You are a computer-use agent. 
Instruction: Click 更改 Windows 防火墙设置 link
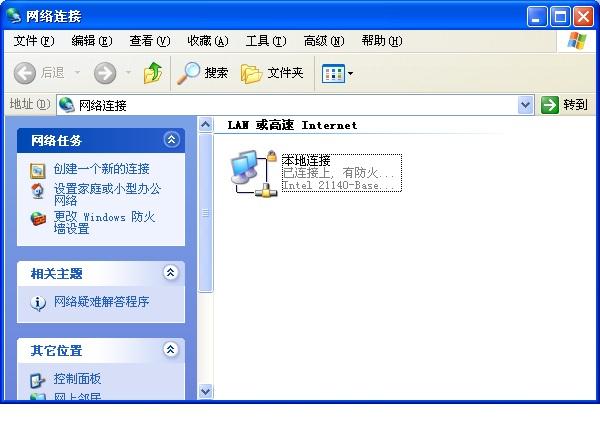pyautogui.click(x=106, y=222)
